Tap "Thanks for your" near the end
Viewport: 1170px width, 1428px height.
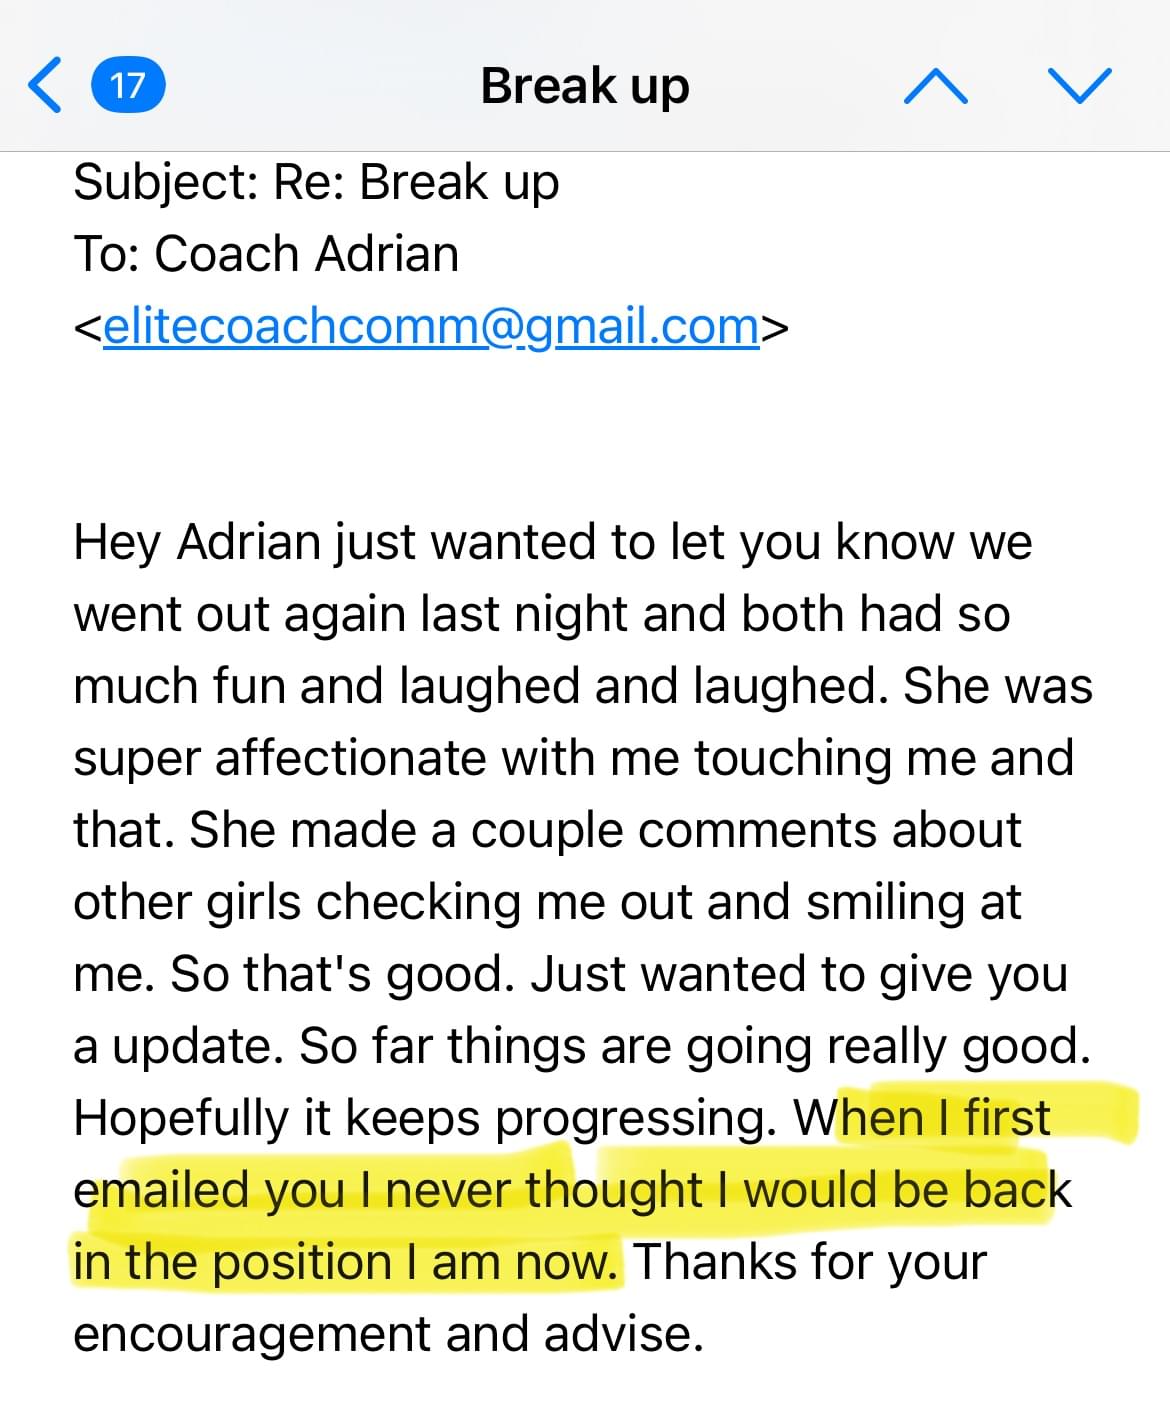point(810,1262)
